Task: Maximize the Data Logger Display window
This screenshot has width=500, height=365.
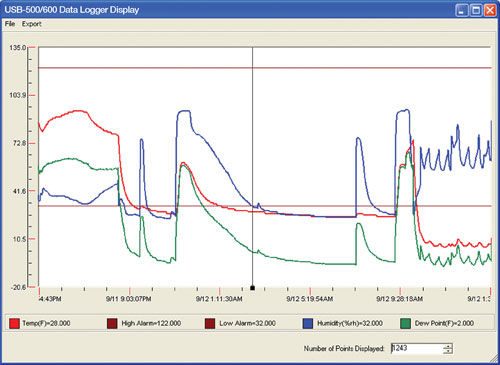Action: click(476, 10)
